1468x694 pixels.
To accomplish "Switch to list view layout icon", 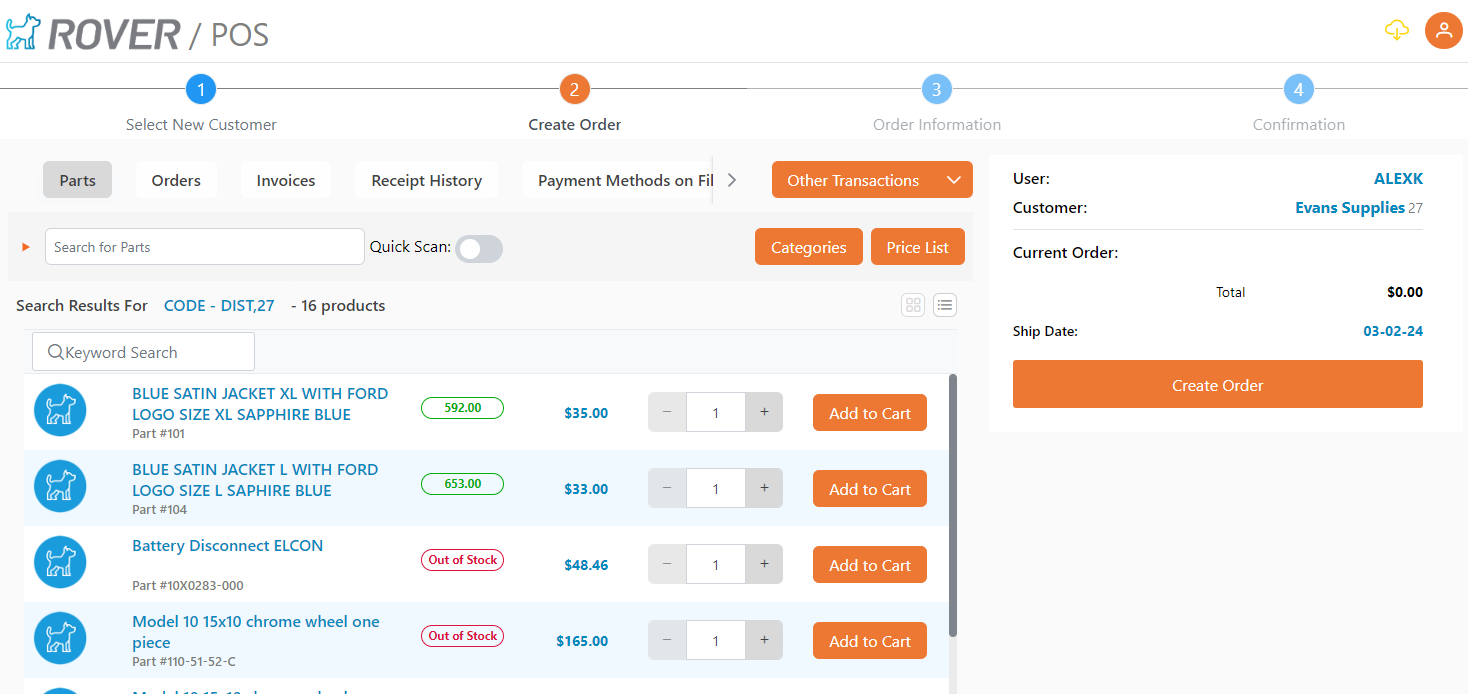I will pyautogui.click(x=944, y=305).
